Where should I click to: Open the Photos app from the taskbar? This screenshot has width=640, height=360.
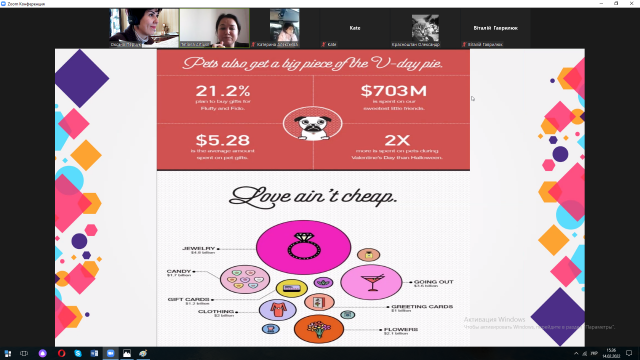[x=127, y=353]
